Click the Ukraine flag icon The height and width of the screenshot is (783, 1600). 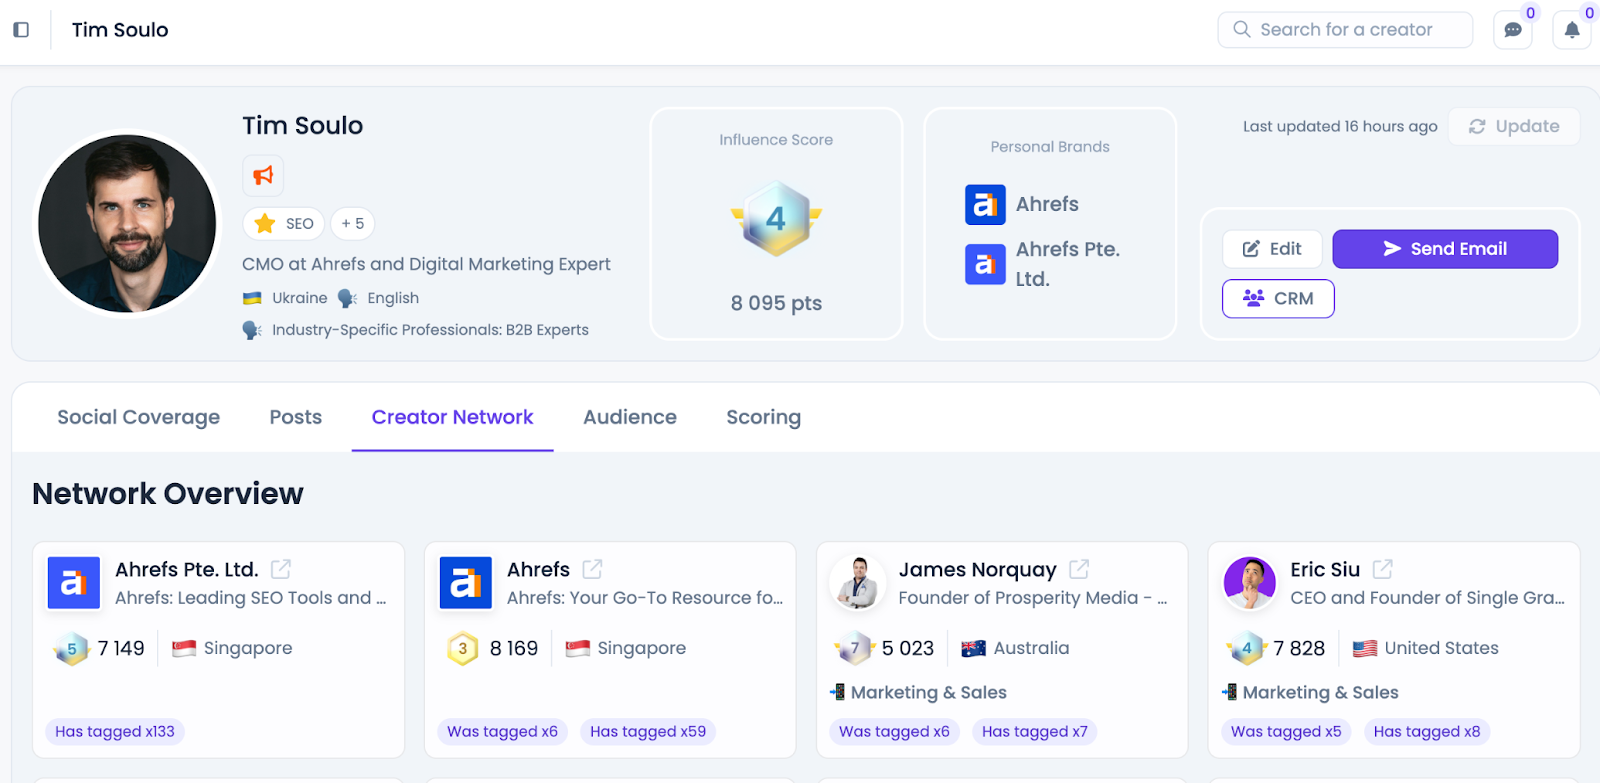(252, 298)
